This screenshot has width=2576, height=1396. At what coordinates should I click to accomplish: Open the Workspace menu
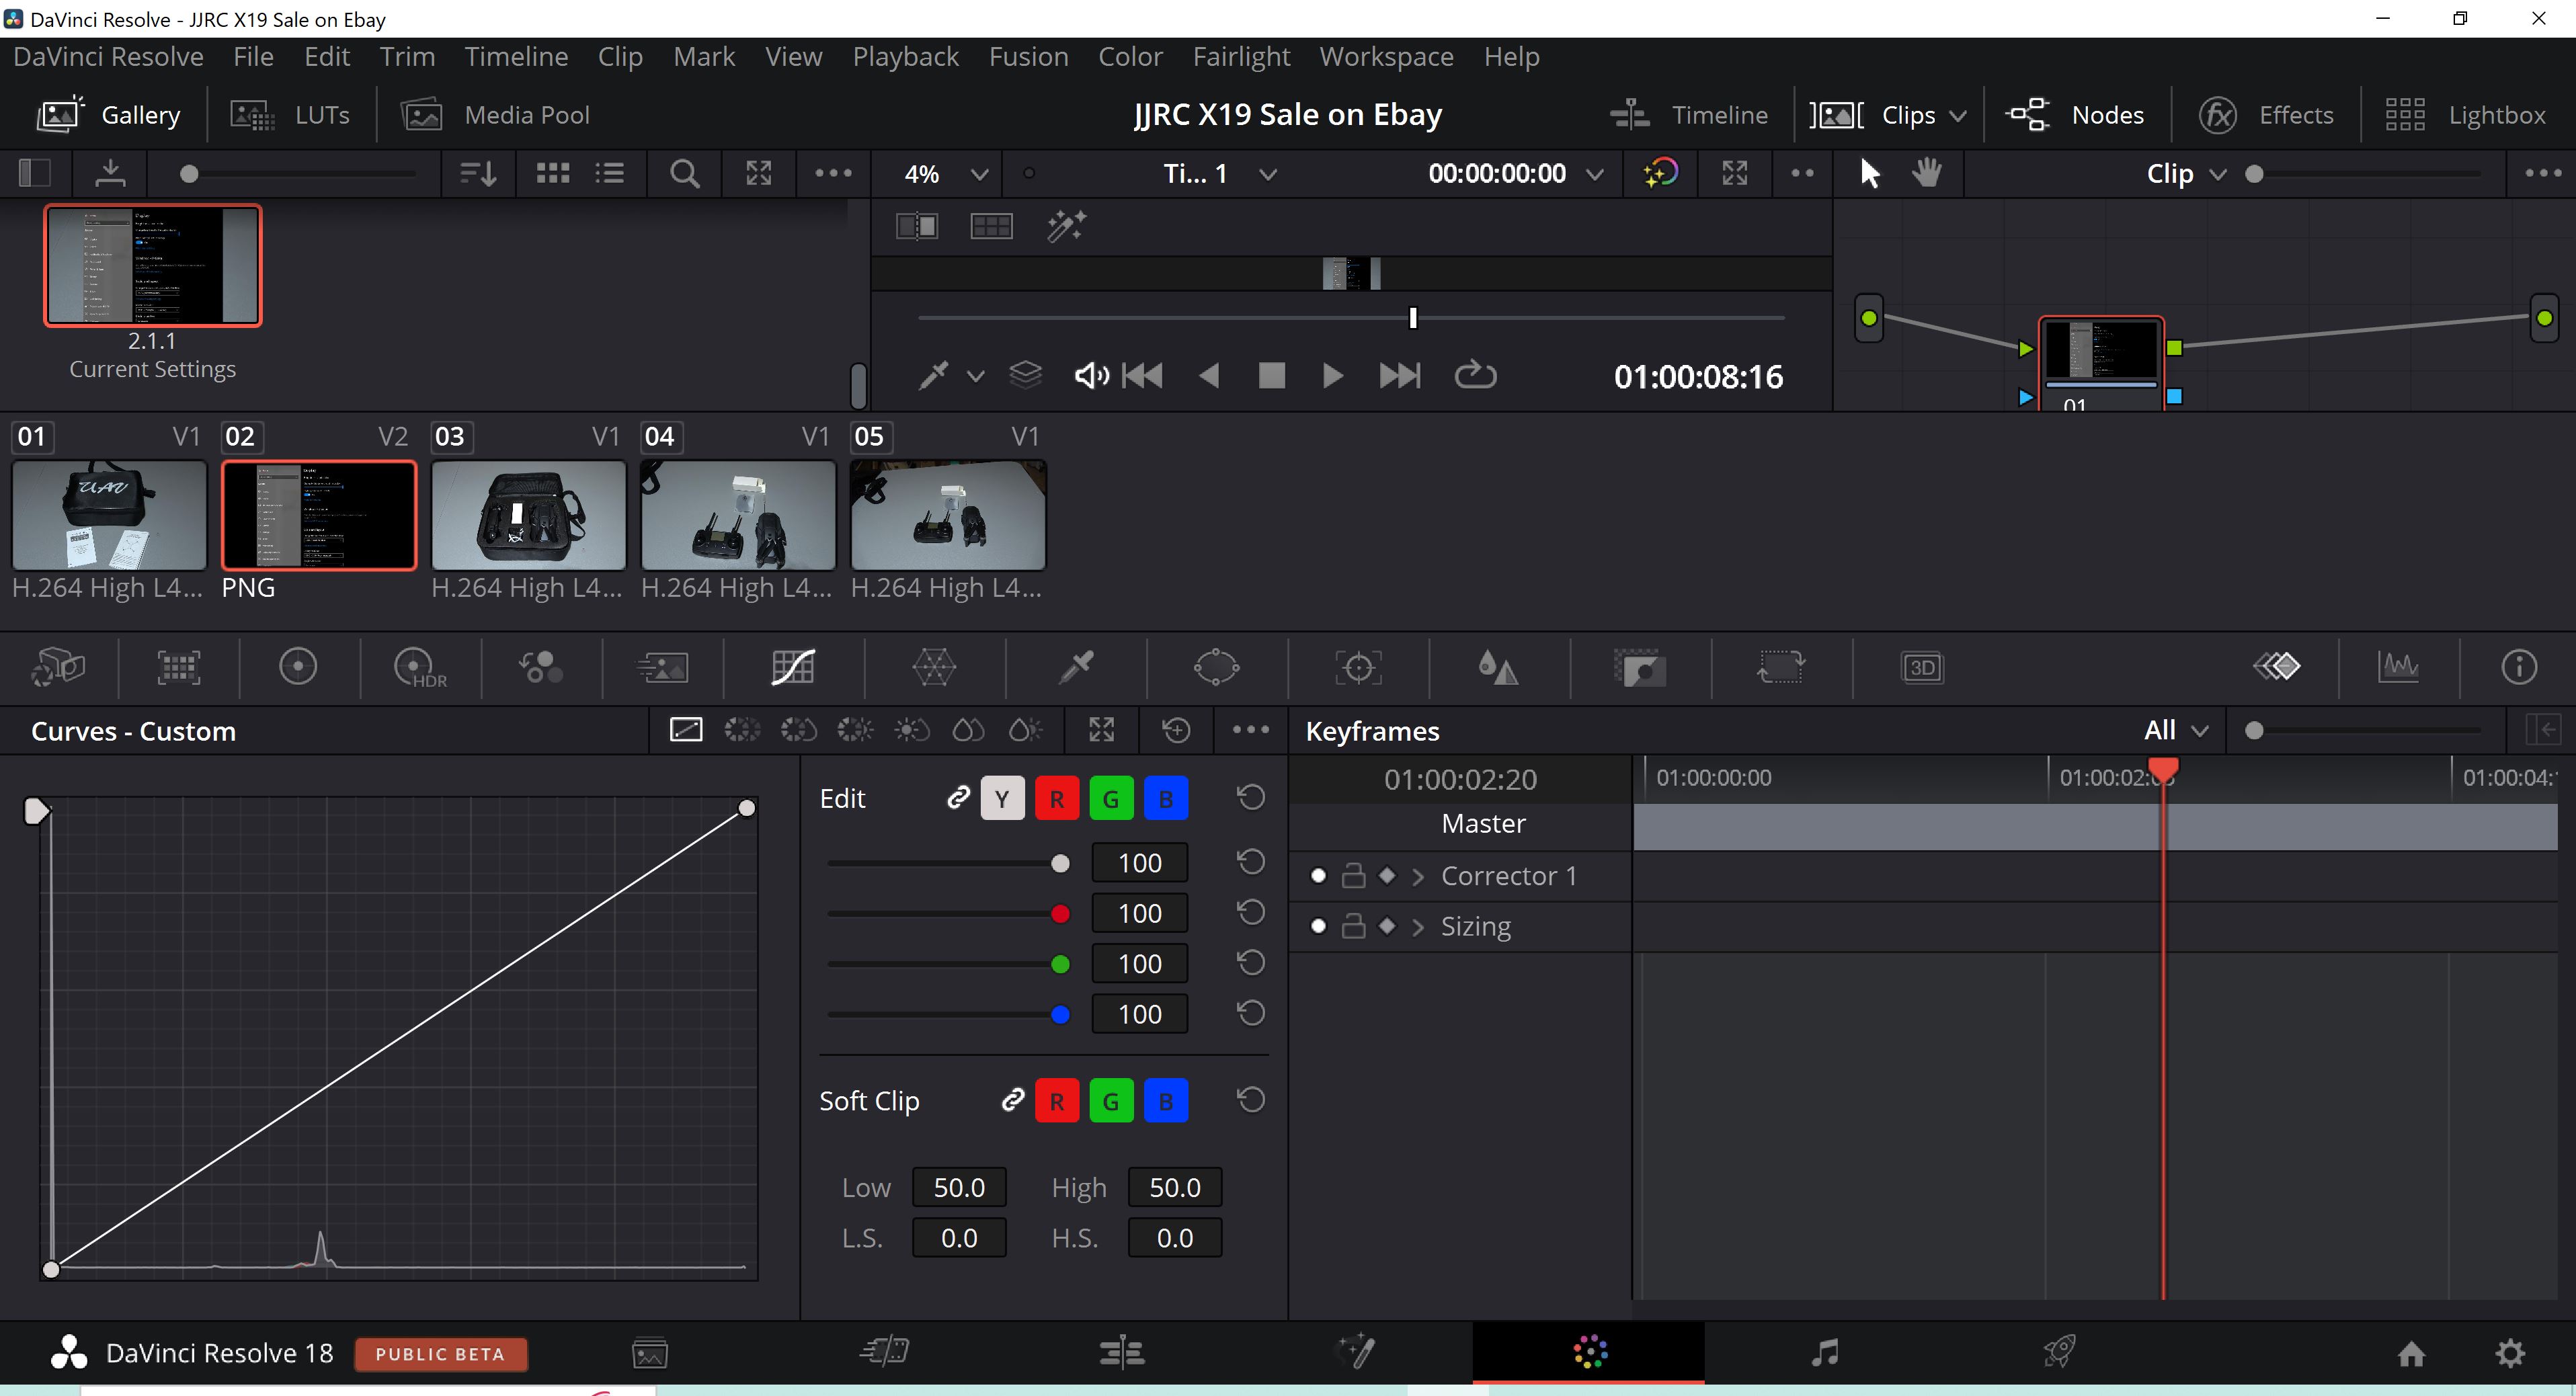(1386, 57)
